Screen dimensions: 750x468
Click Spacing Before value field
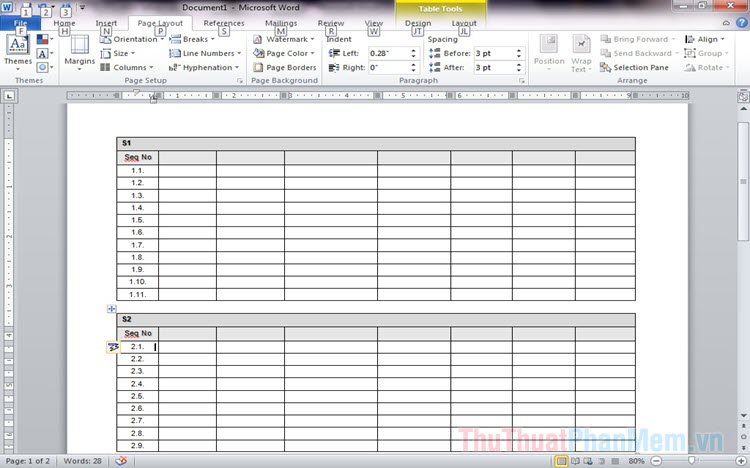click(x=495, y=54)
